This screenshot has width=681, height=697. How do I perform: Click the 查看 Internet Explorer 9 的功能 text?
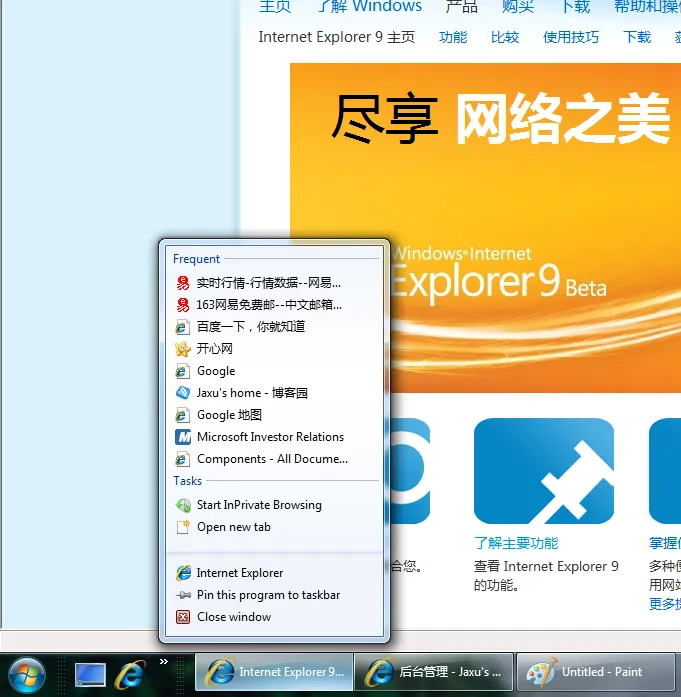pos(546,576)
